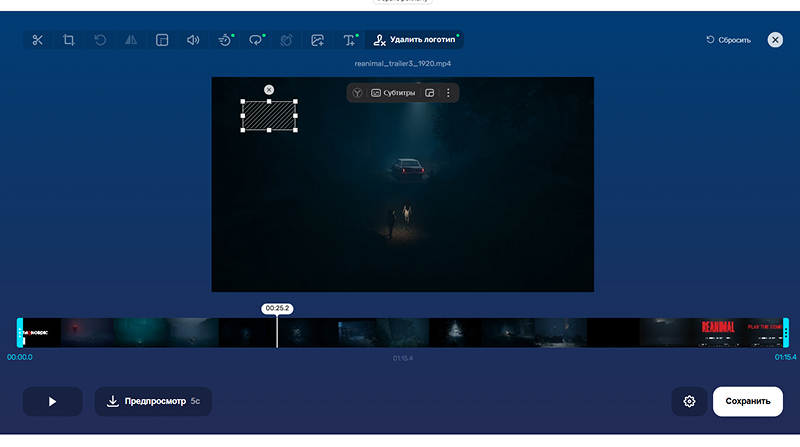Toggle picture-in-picture on the video overlay
800x447 pixels.
click(430, 93)
